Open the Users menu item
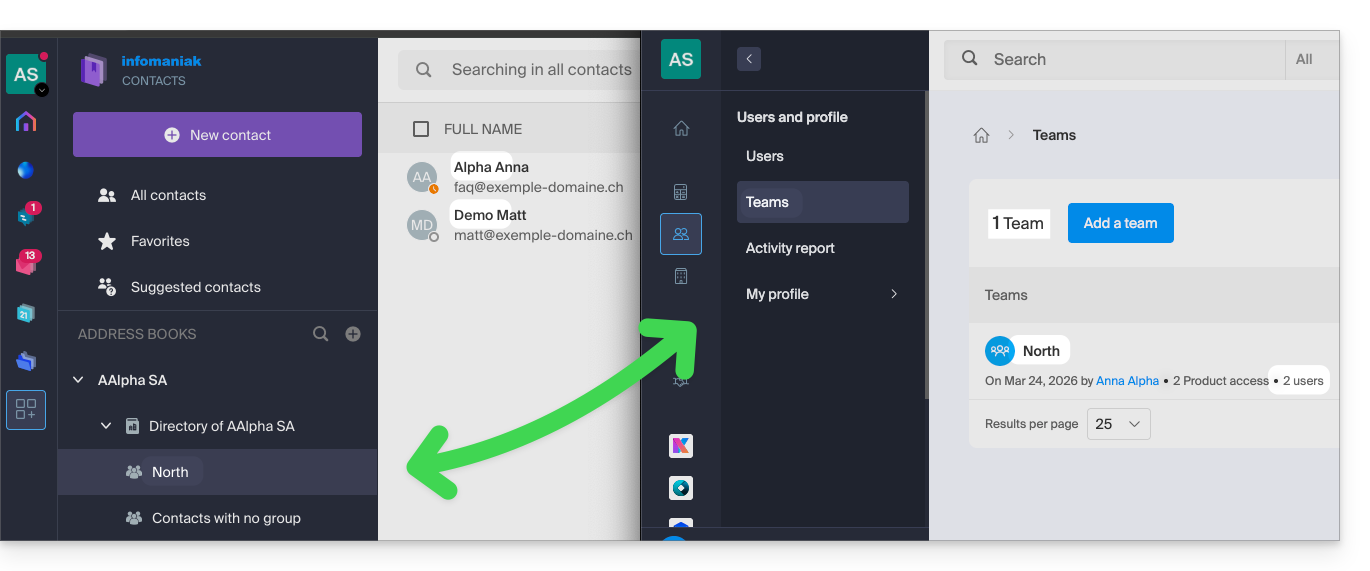1370x571 pixels. [765, 156]
